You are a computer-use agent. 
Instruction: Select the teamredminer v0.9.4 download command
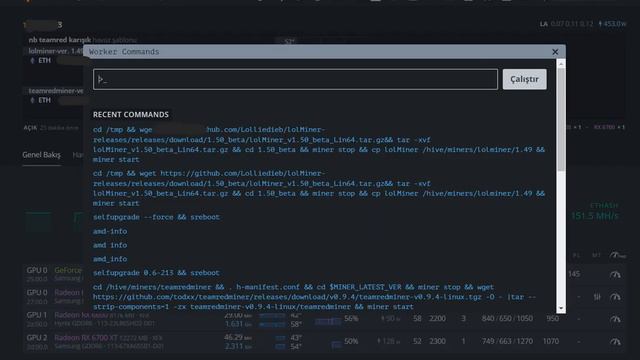(314, 297)
